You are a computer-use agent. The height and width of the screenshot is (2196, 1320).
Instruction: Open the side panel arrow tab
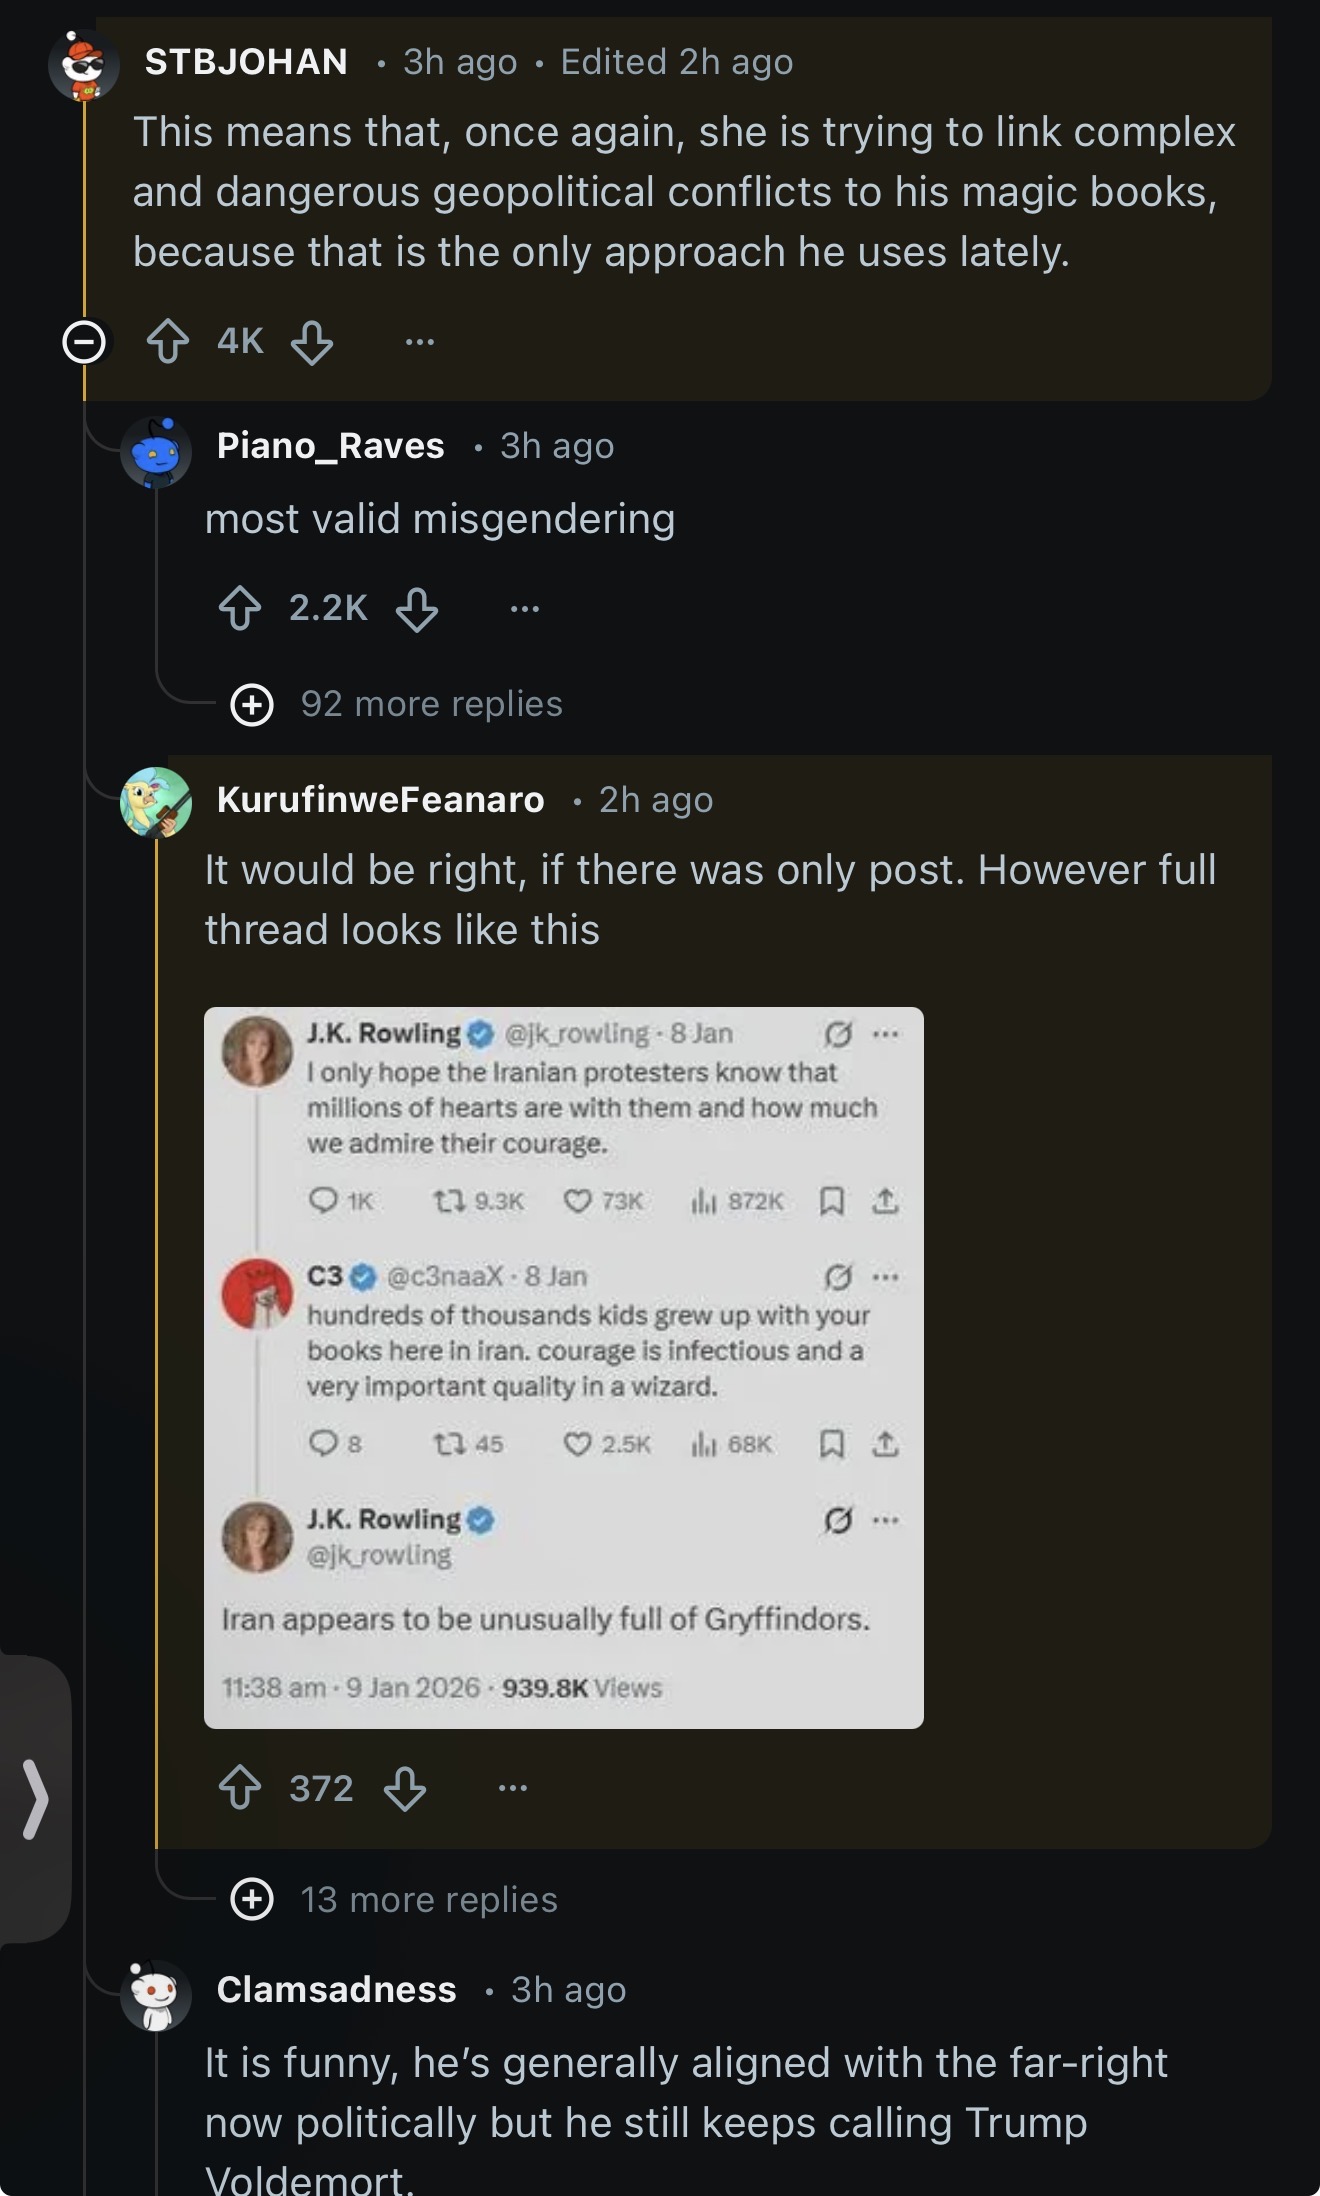click(35, 1800)
